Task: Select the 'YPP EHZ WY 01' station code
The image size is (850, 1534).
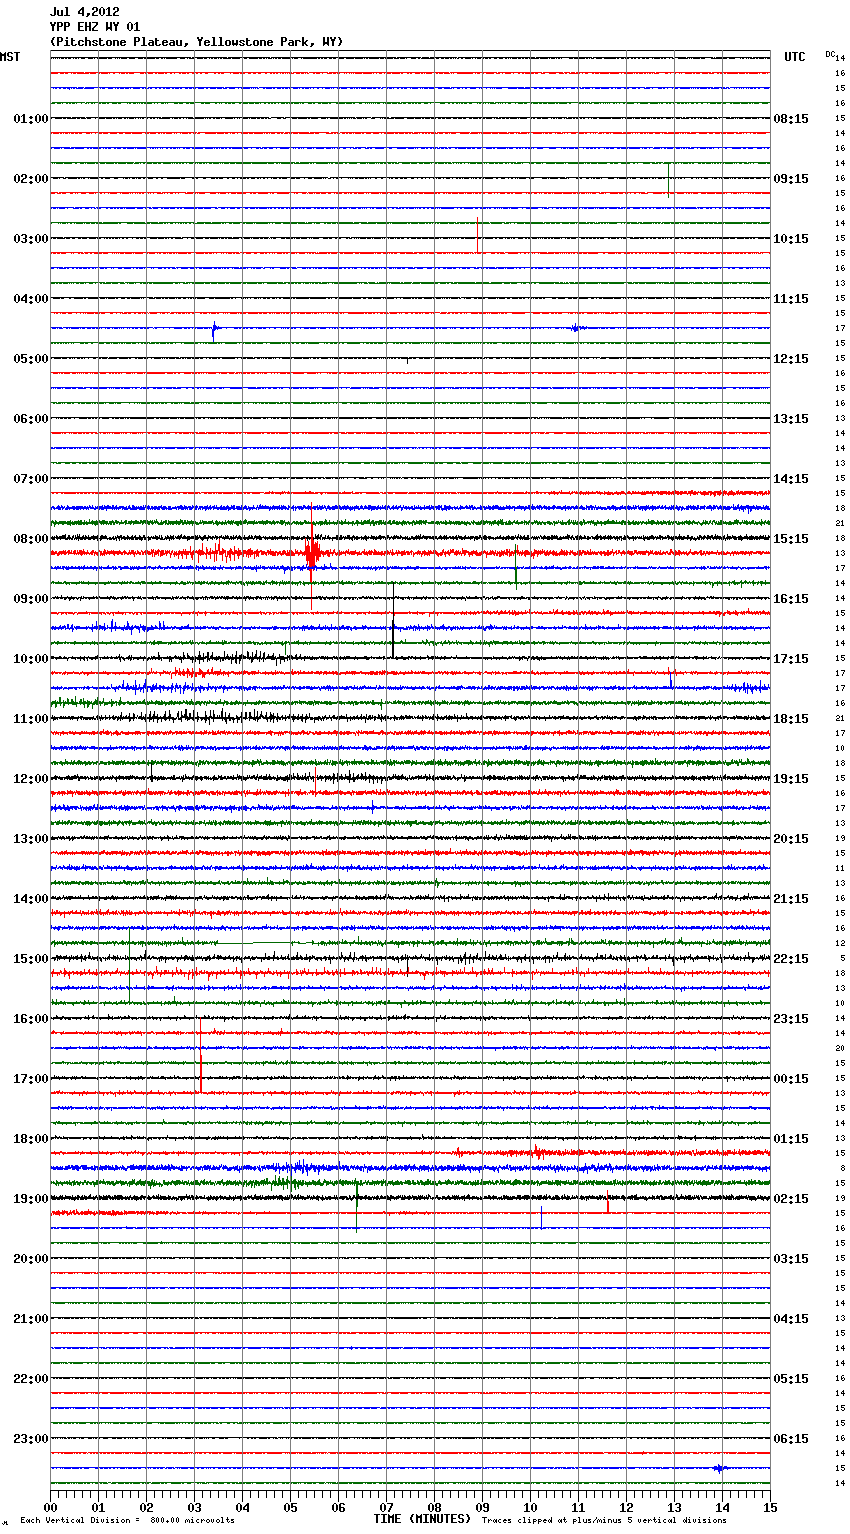Action: [95, 27]
